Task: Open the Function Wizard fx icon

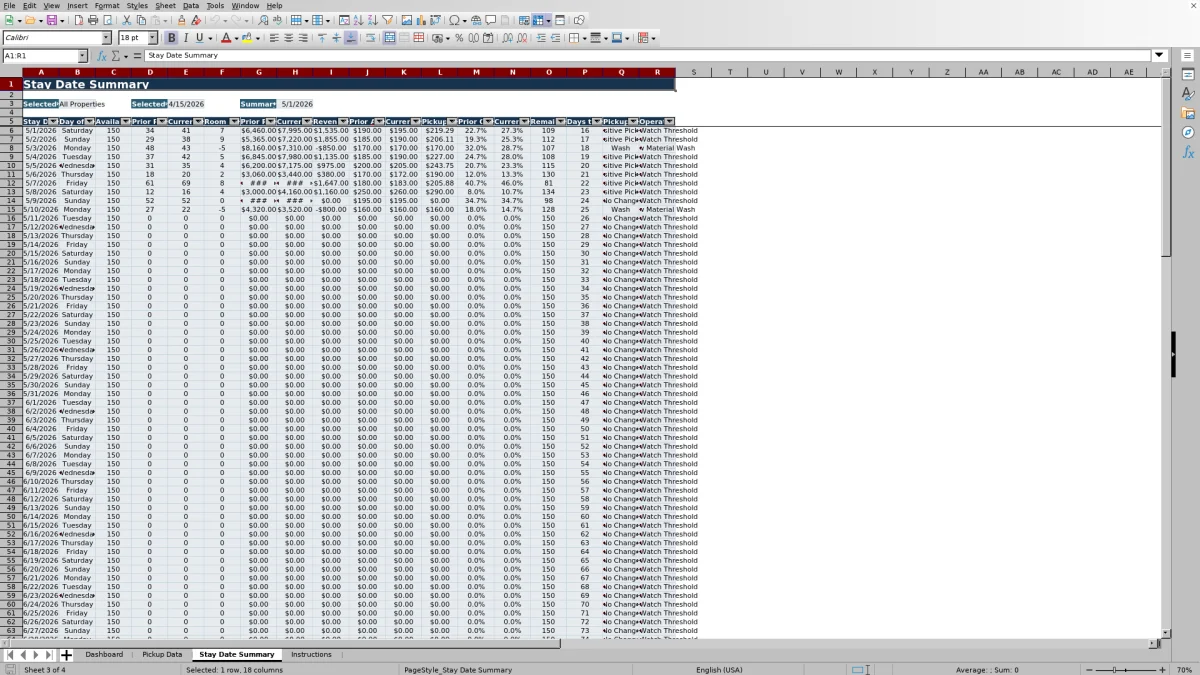Action: click(101, 56)
